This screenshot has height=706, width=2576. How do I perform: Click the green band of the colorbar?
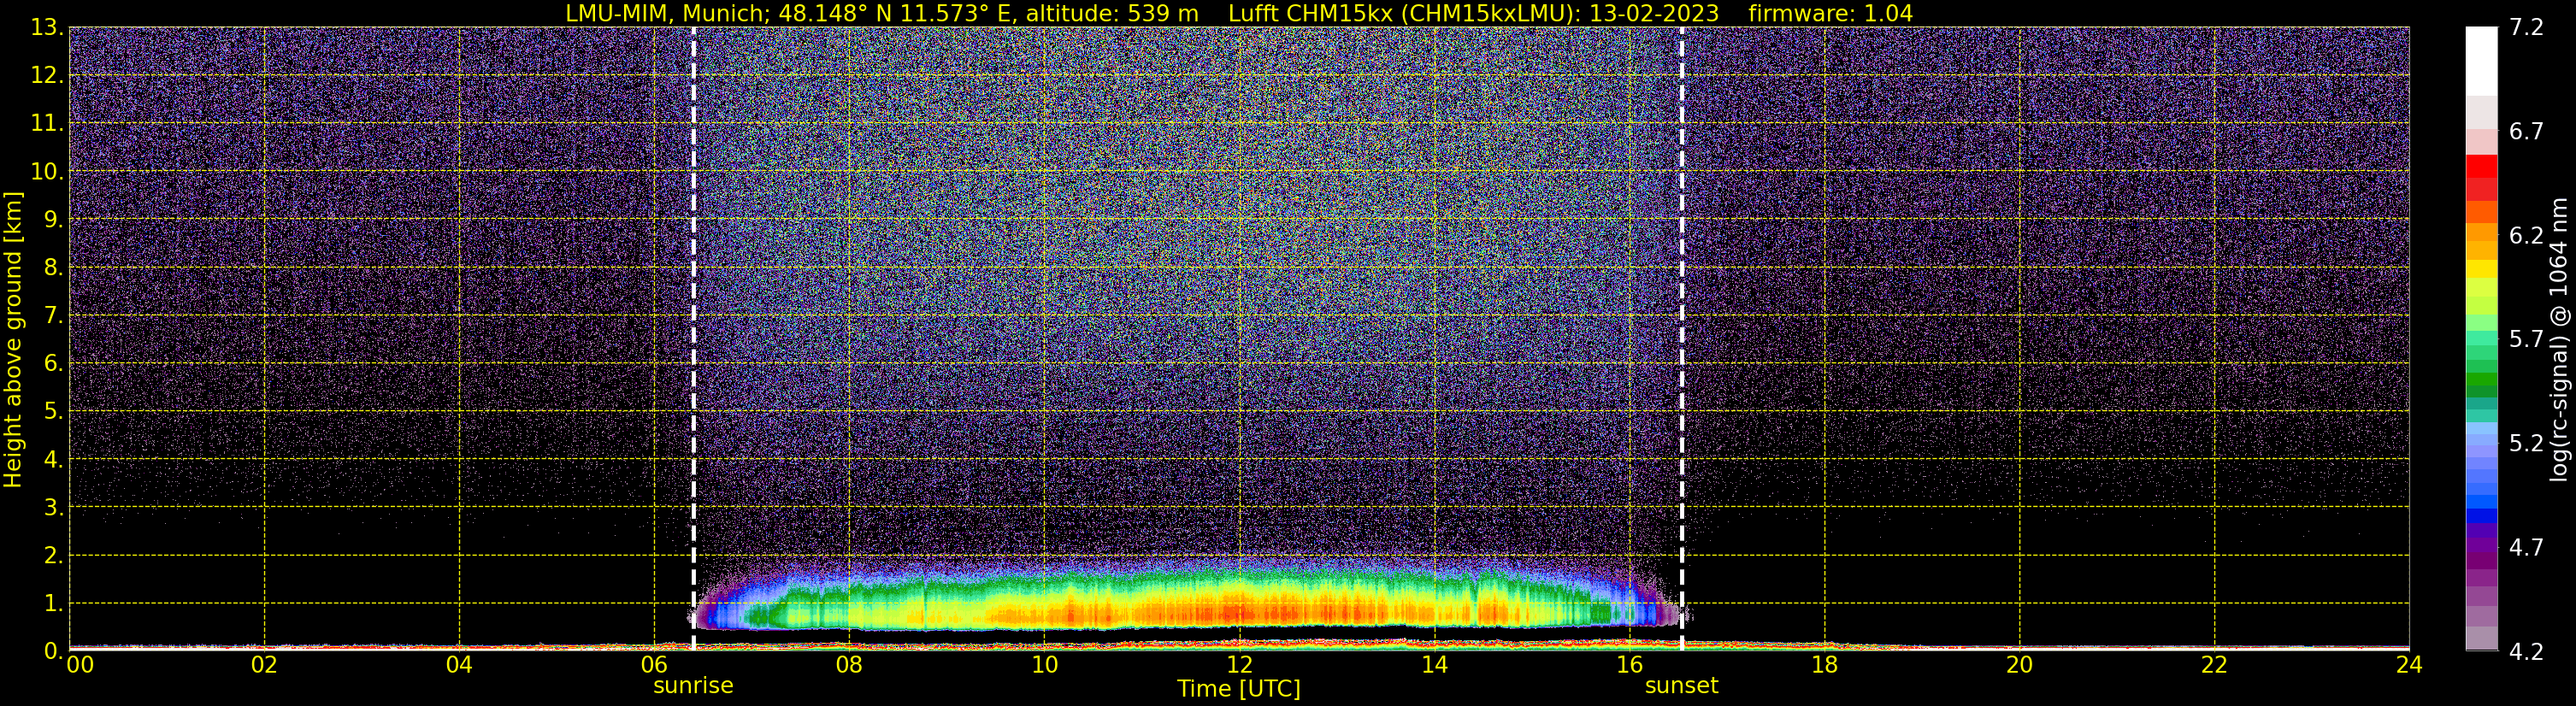[2481, 380]
